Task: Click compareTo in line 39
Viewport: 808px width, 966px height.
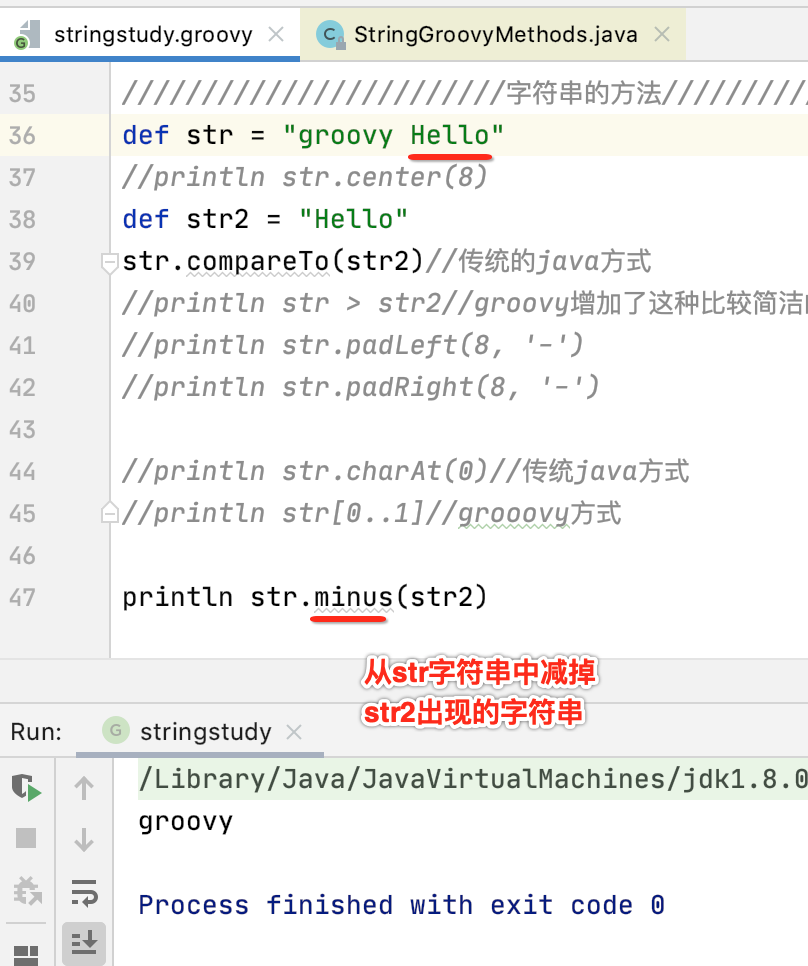Action: click(258, 261)
